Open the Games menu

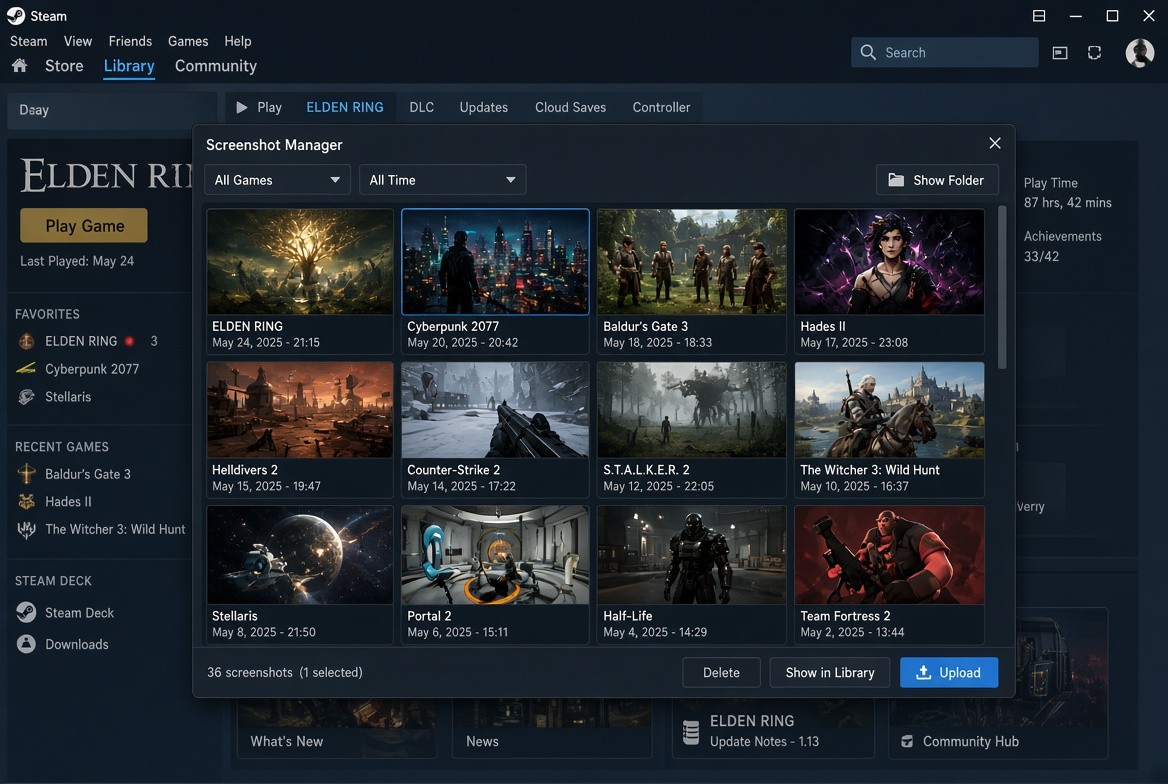188,41
